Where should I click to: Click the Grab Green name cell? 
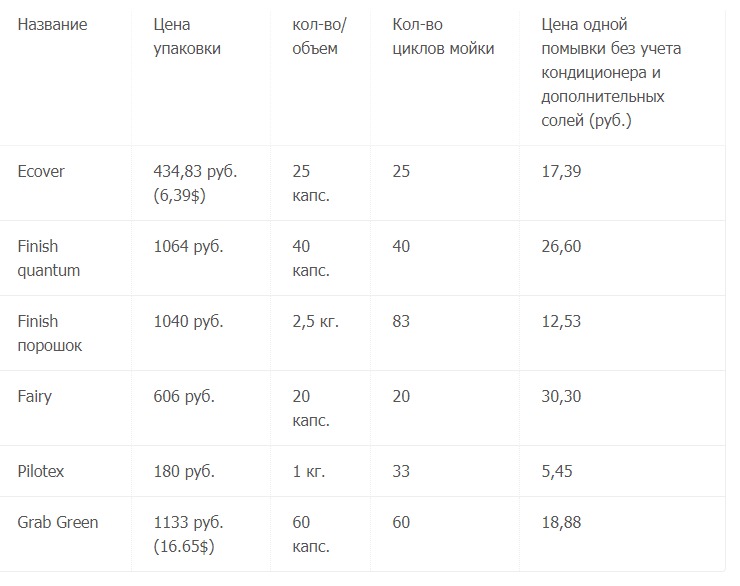coord(58,521)
